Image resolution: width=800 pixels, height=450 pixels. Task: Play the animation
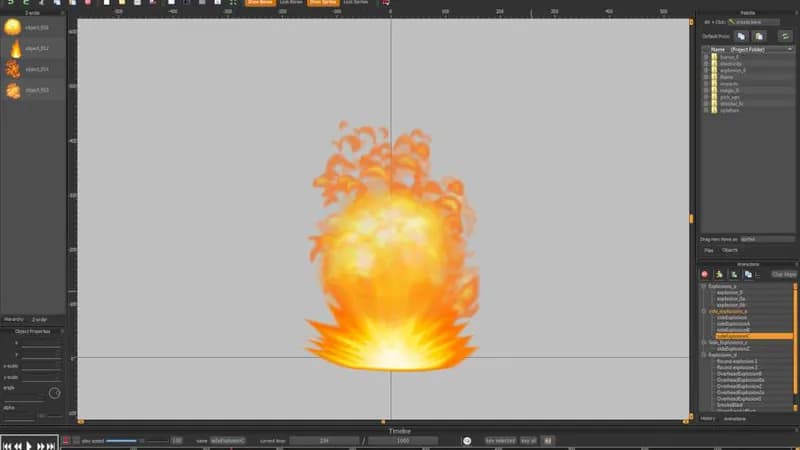coord(29,446)
